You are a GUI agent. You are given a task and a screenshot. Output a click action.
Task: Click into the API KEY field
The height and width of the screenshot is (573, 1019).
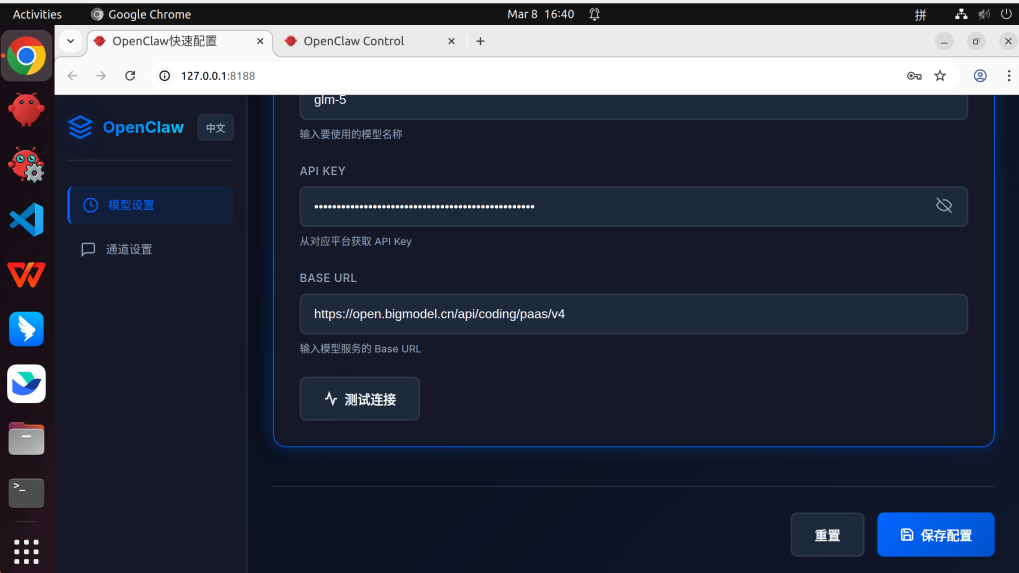coord(615,206)
